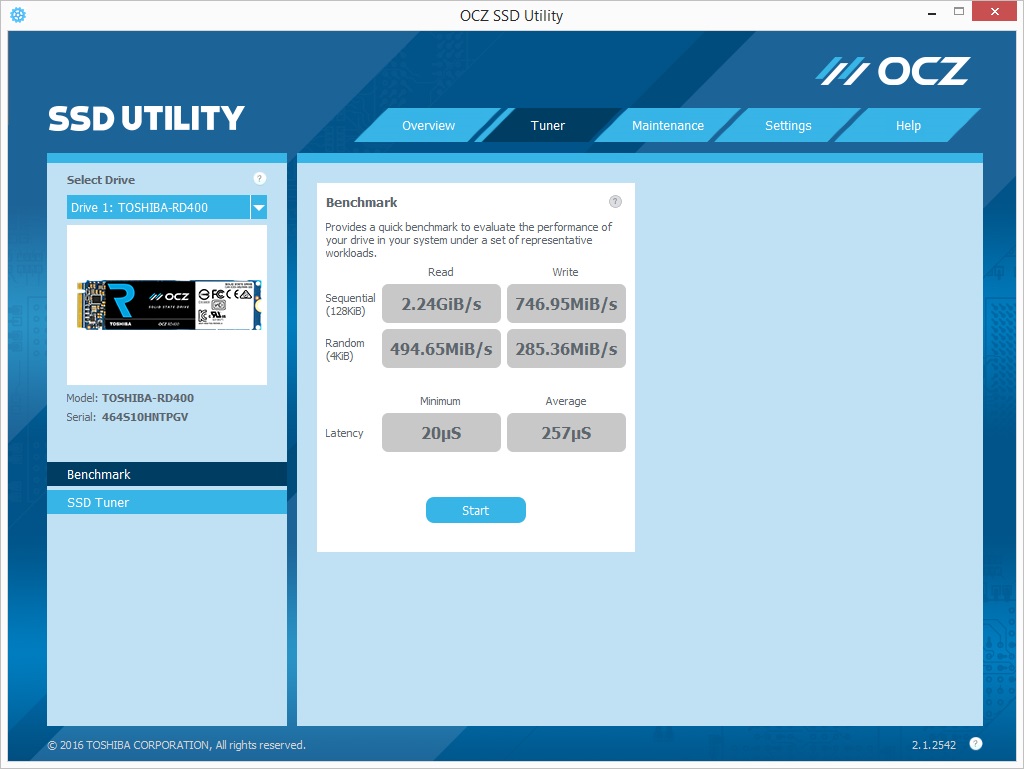Click the minimum latency value 20µS
The height and width of the screenshot is (769, 1024).
coord(441,432)
